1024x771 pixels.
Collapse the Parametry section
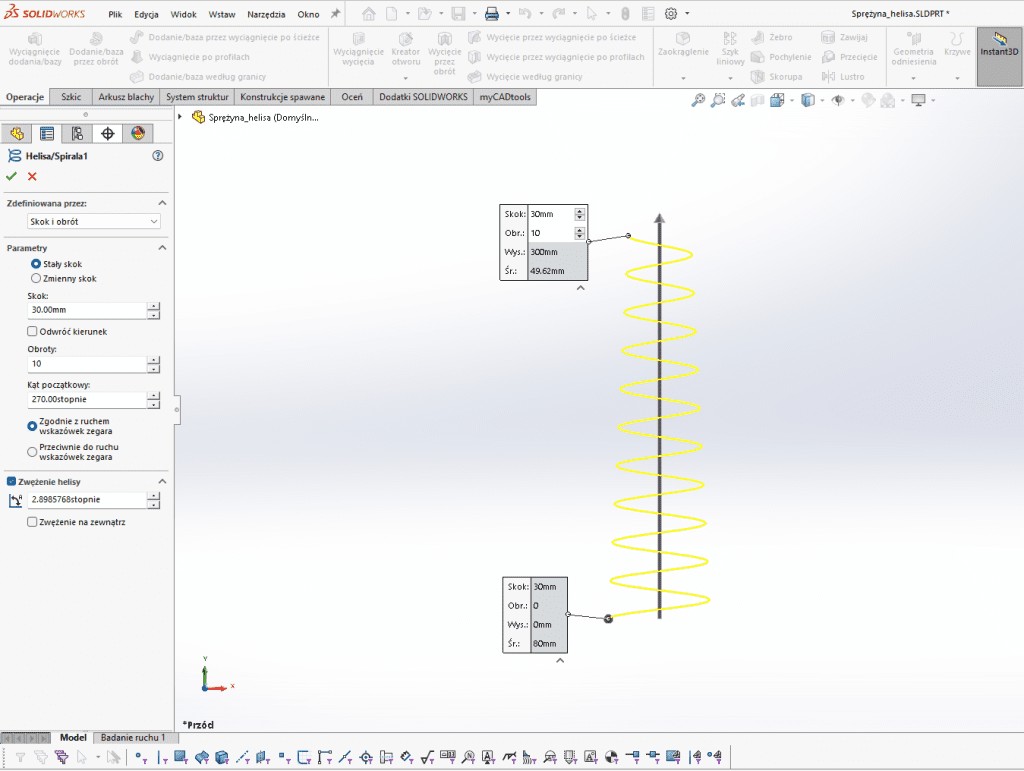[162, 248]
